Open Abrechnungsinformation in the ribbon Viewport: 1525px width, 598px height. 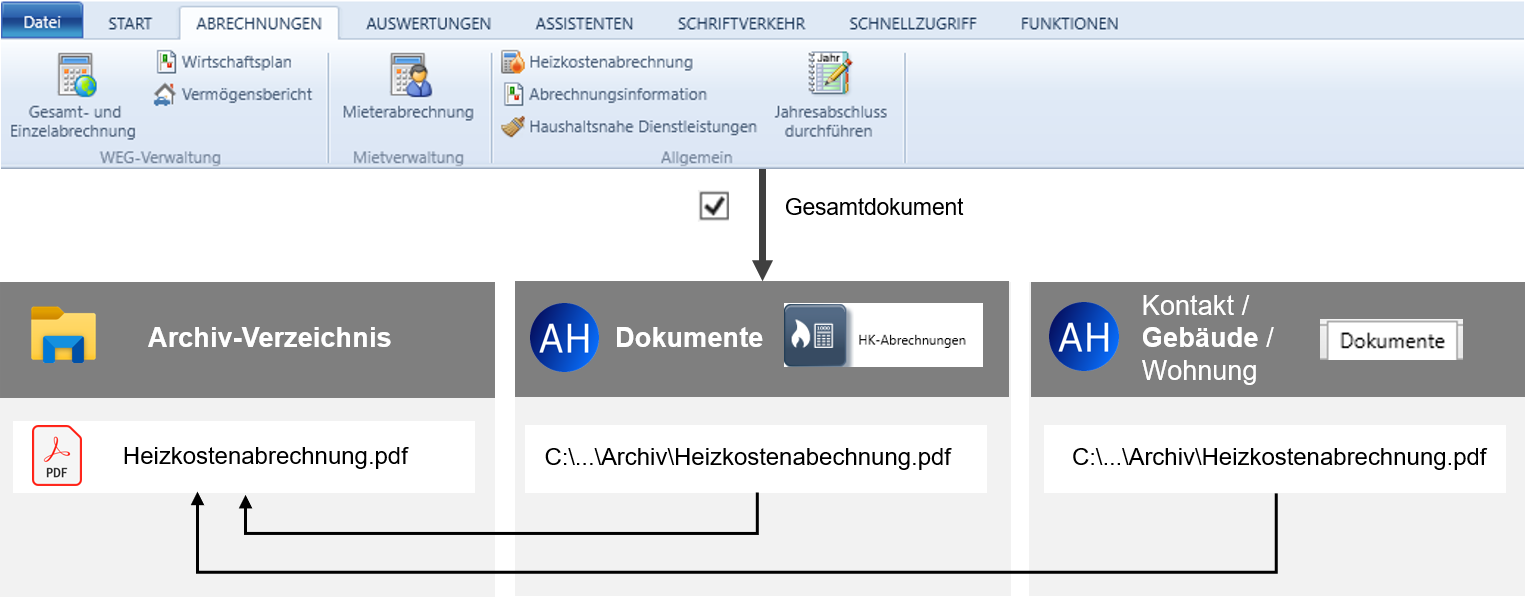click(513, 95)
